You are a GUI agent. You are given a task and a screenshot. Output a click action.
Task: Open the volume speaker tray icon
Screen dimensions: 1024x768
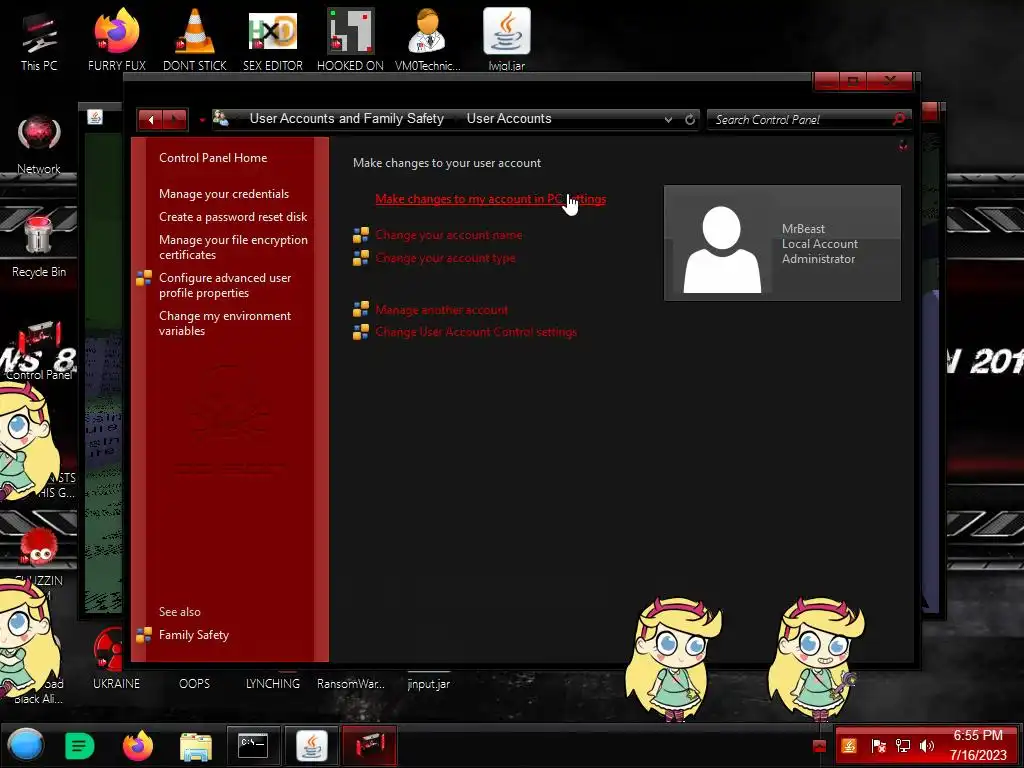tap(926, 746)
